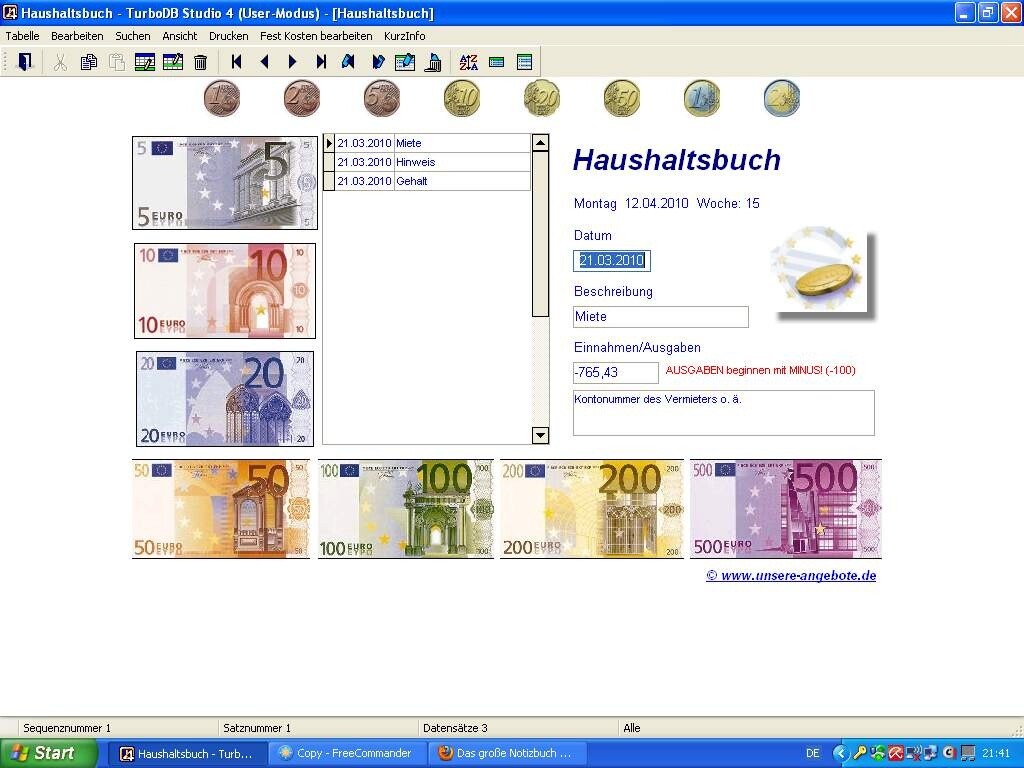Click the paste clipboard icon

click(116, 62)
